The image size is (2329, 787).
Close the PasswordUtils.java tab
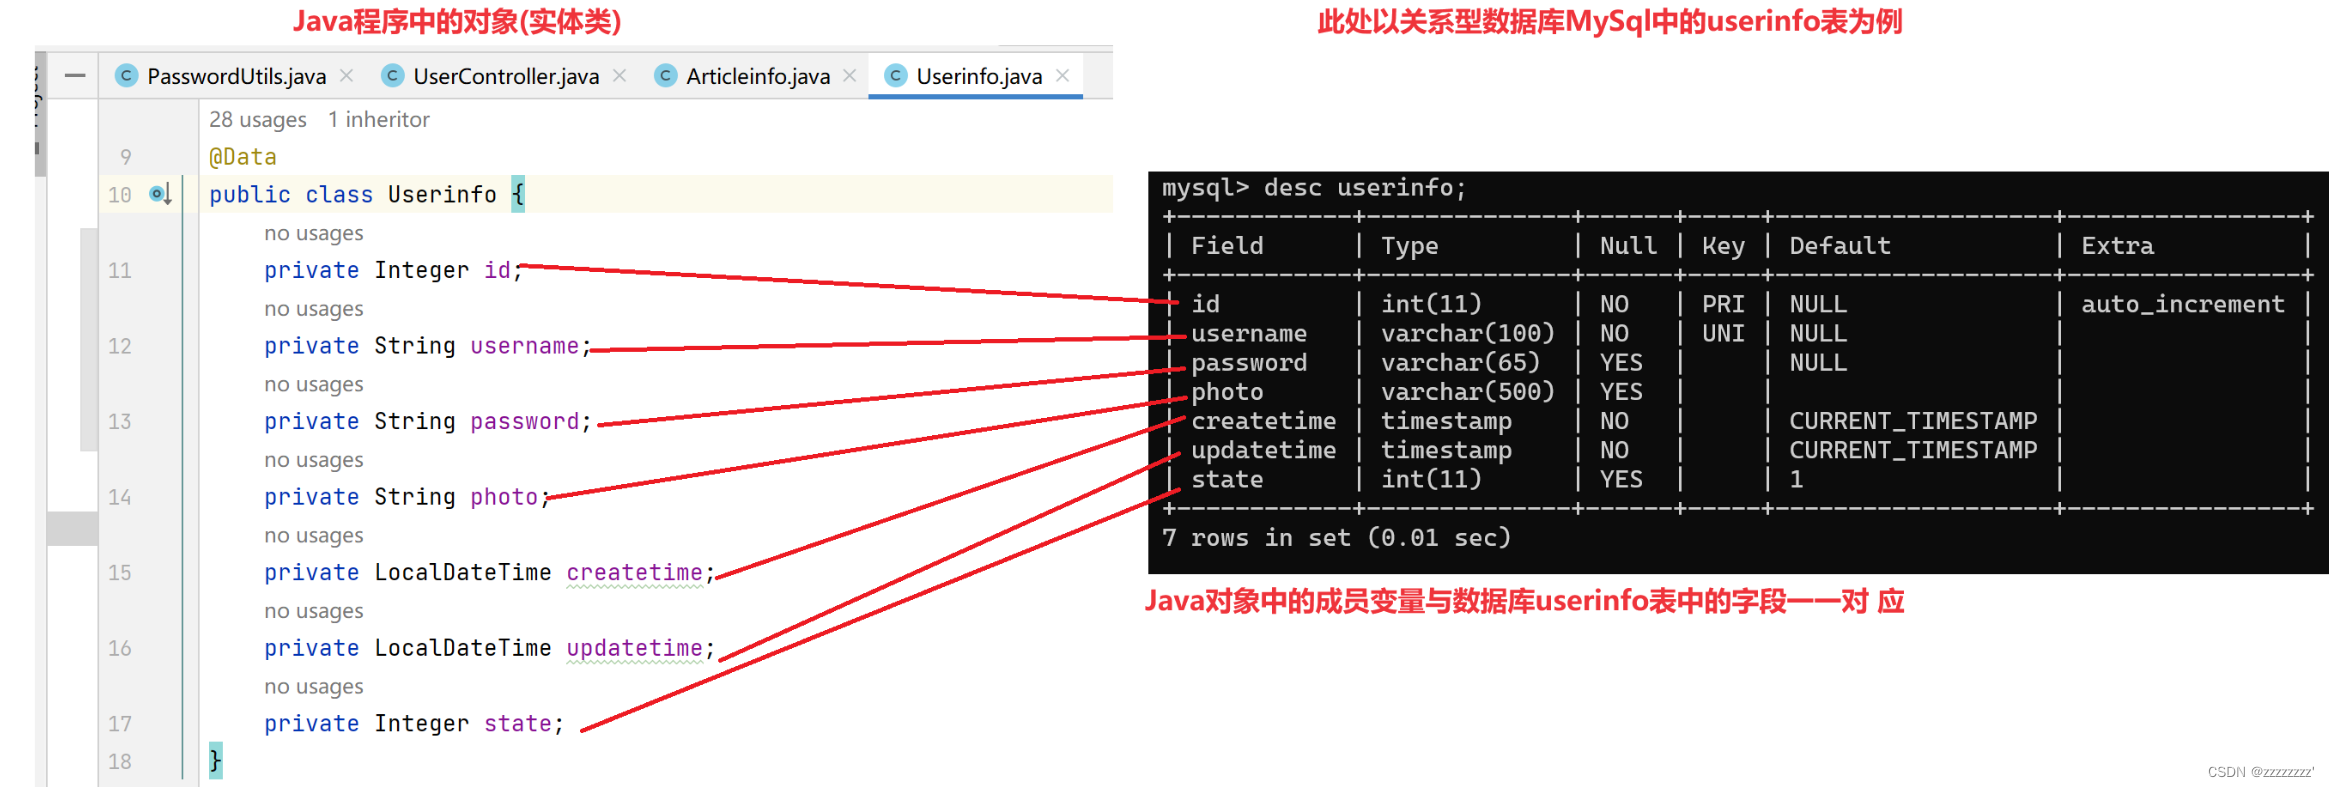tap(347, 76)
